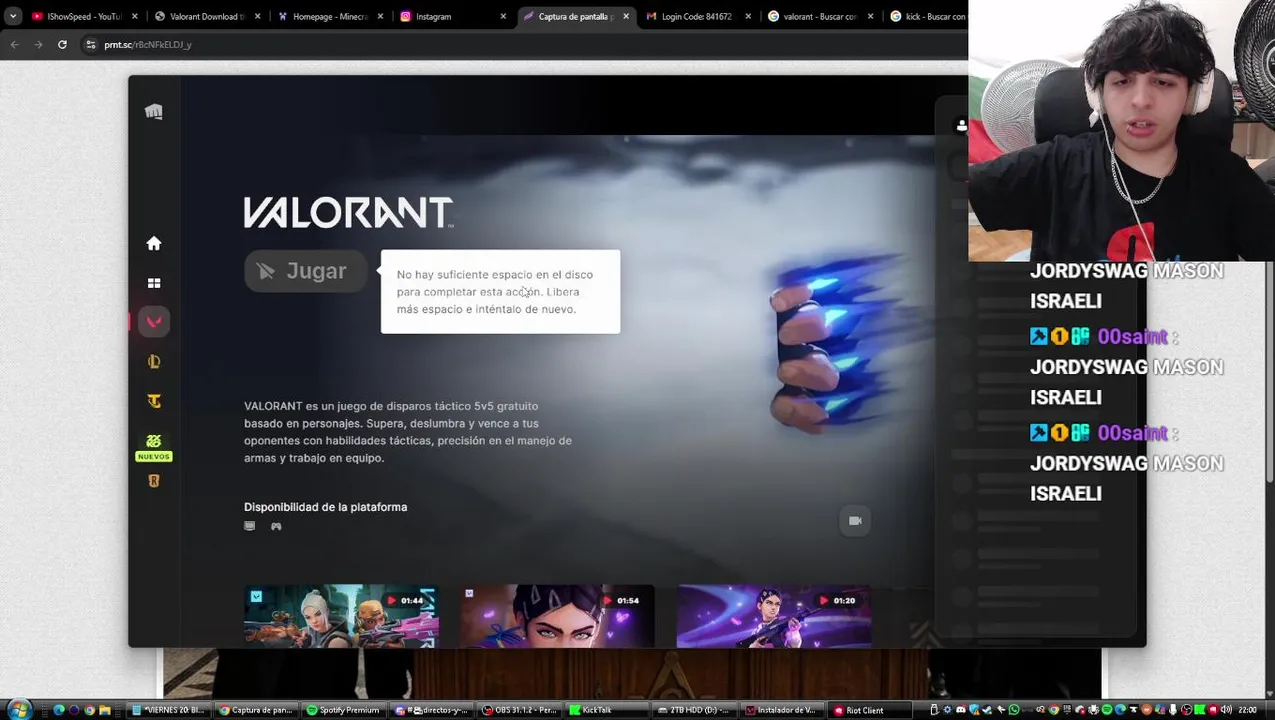This screenshot has width=1275, height=720.
Task: Open the Home icon in Riot sidebar
Action: coord(153,243)
